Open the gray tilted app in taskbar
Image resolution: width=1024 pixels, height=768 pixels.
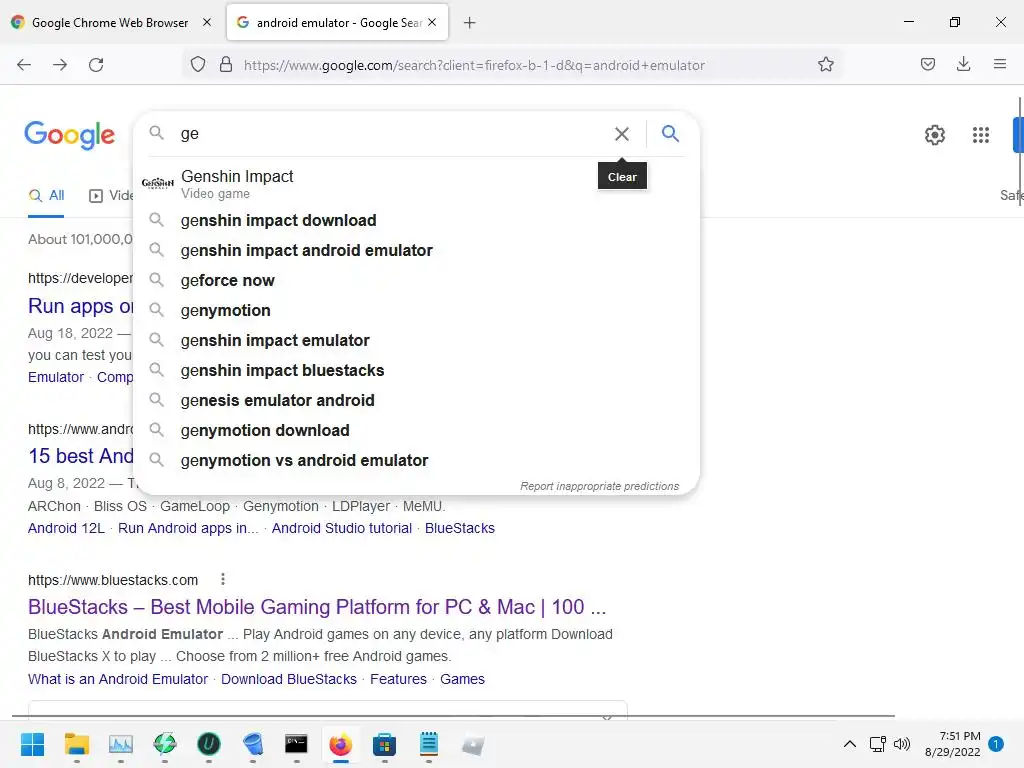tap(472, 744)
